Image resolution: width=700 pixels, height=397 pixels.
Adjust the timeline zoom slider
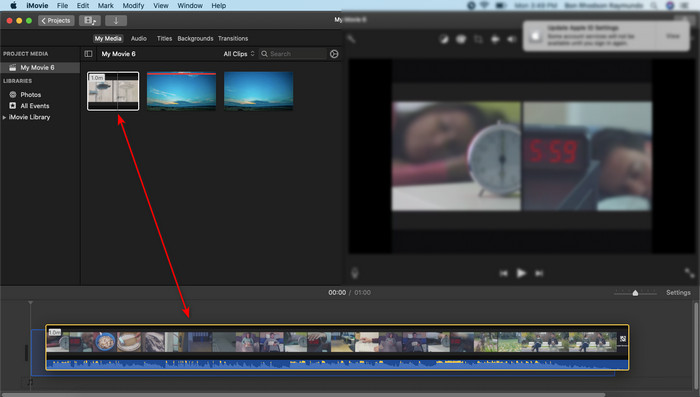[x=635, y=293]
